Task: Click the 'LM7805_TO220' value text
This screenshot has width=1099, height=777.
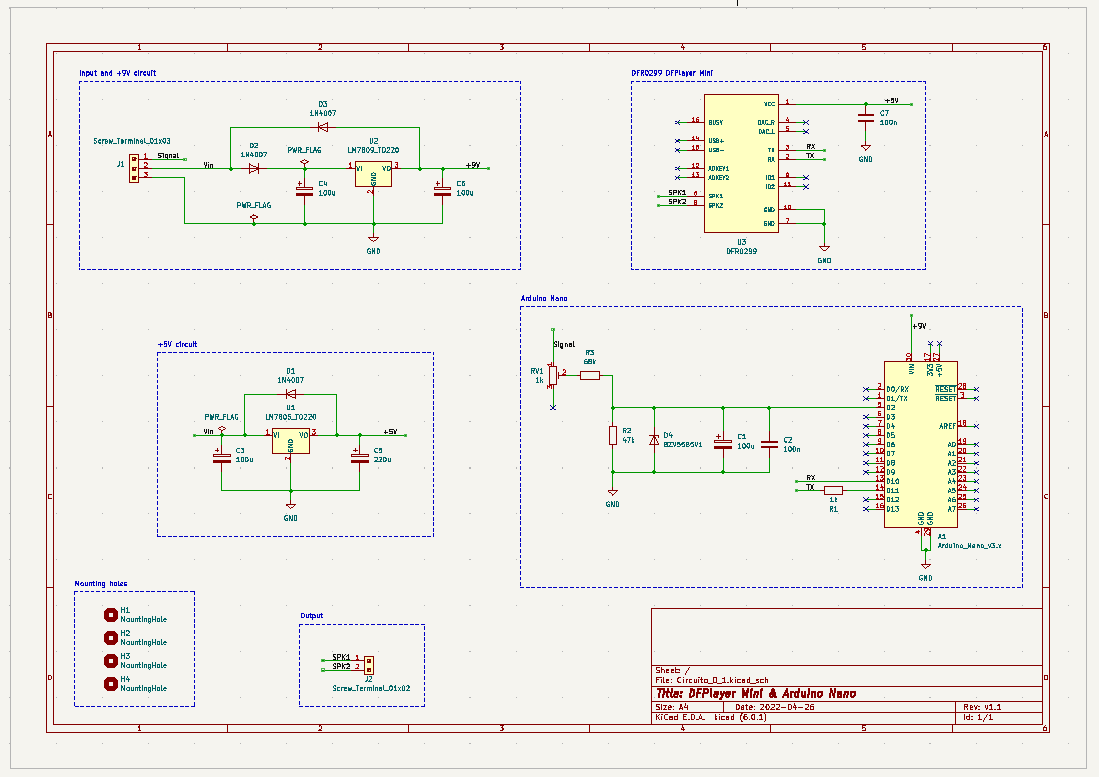Action: coord(291,417)
